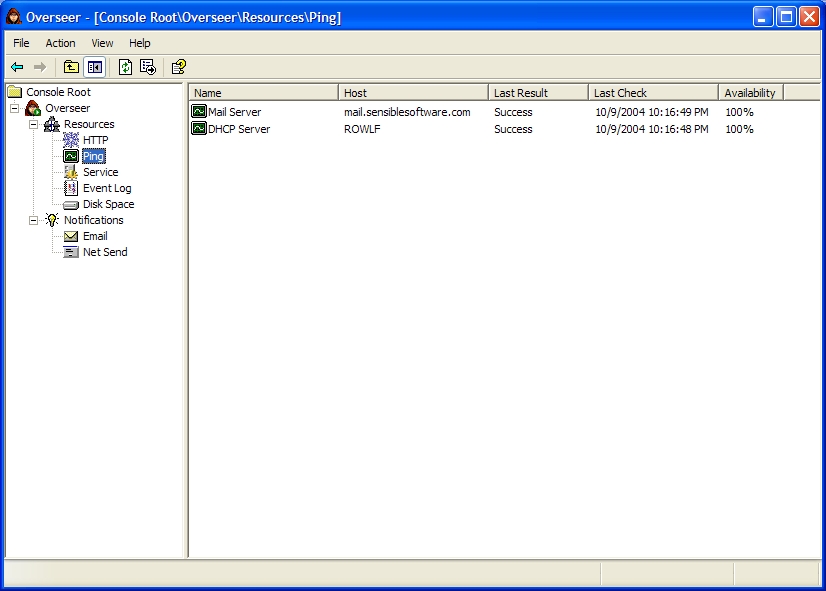Close the Overseer window
Viewport: 826px width, 591px height.
click(809, 17)
